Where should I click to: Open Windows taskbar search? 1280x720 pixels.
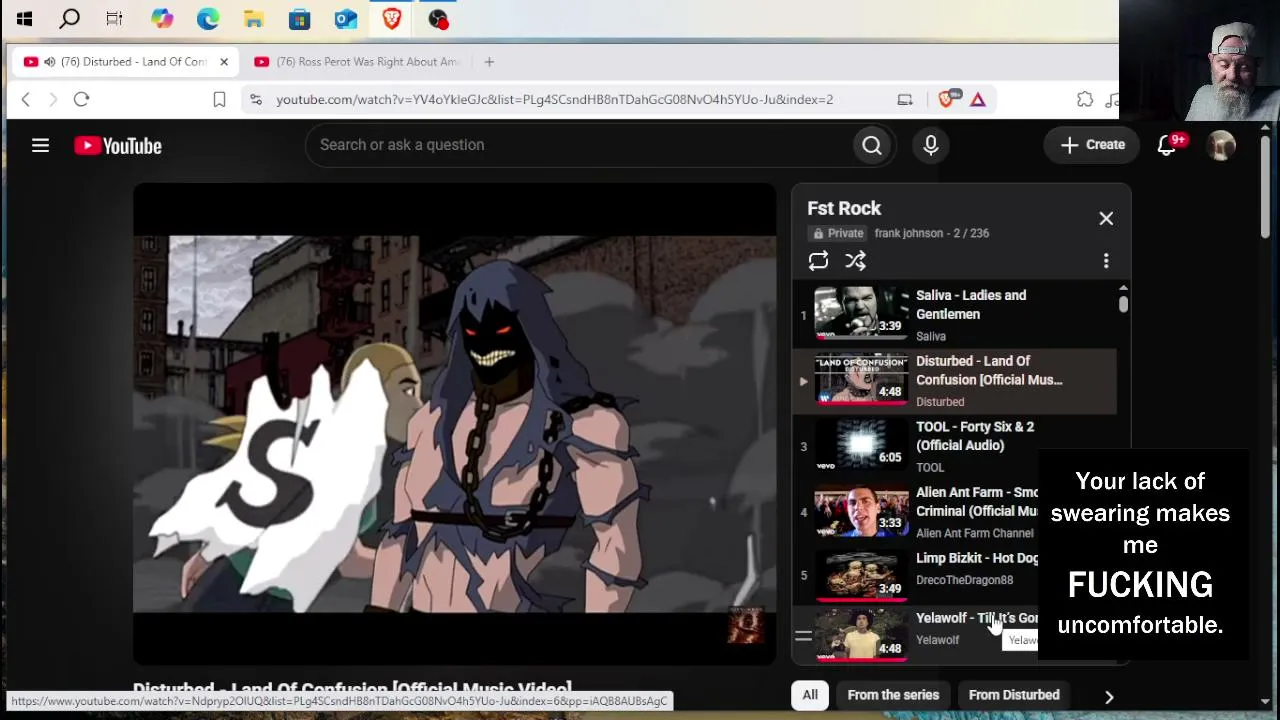click(x=69, y=18)
